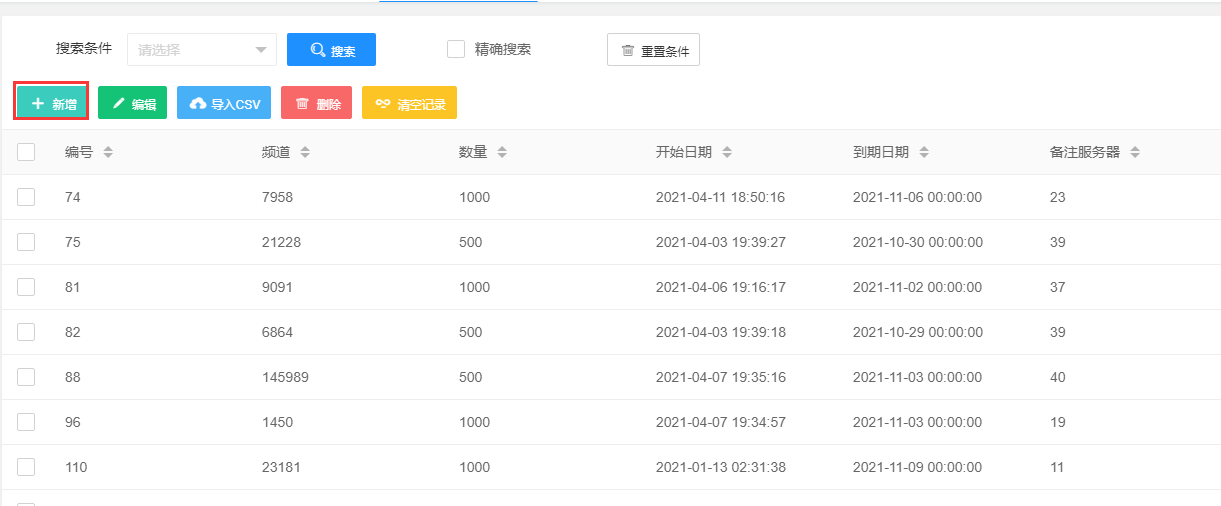Click expiry date 2021-10-30 00:00:00

pyautogui.click(x=918, y=242)
